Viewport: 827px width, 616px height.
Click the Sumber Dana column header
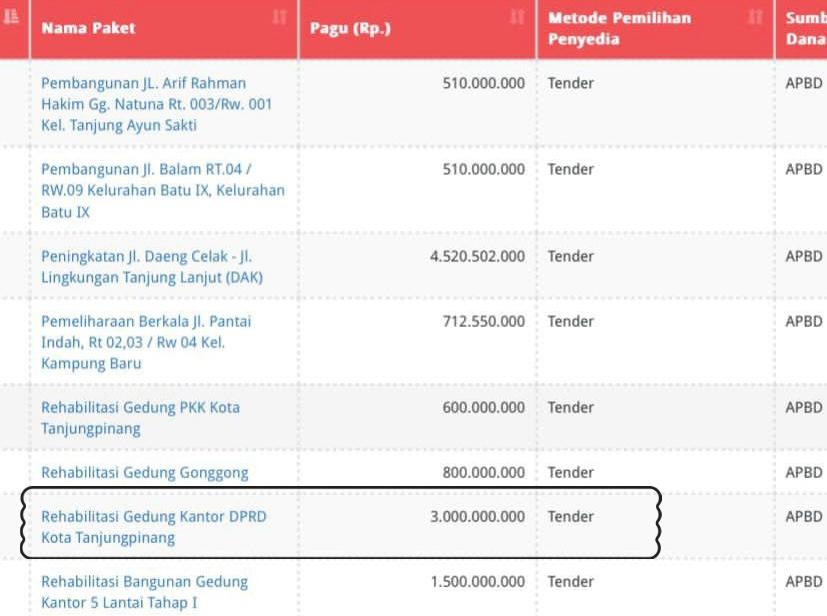tap(805, 28)
